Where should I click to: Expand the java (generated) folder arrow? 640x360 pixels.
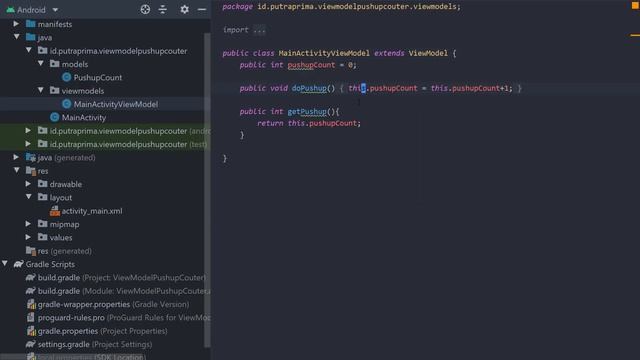(x=16, y=157)
